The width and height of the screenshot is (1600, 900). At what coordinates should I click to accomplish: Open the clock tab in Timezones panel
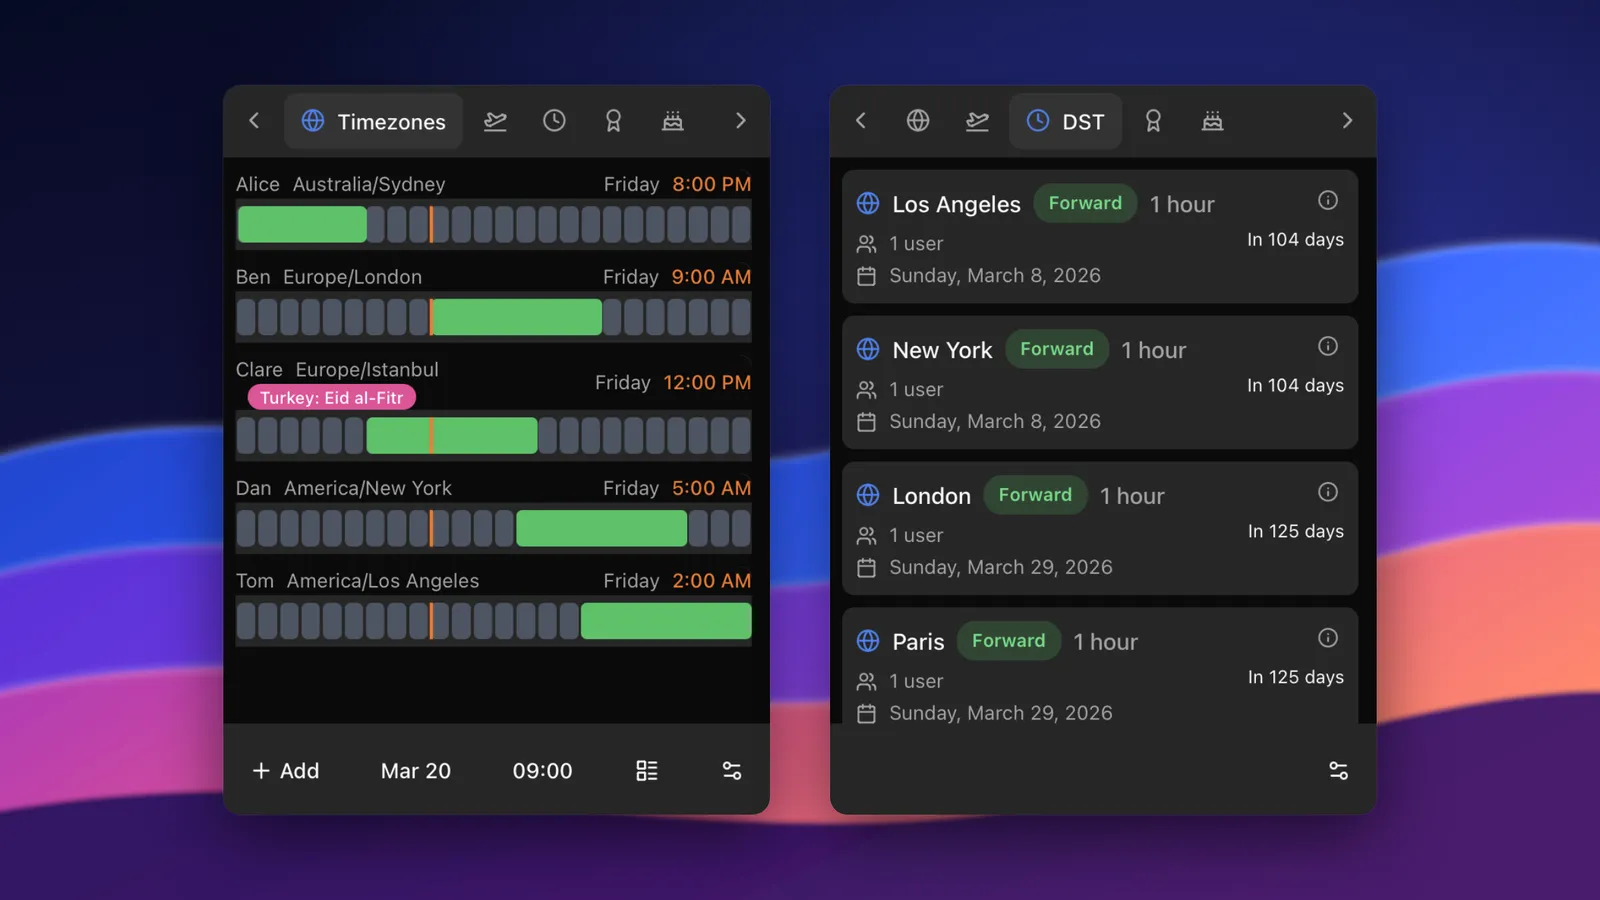554,121
